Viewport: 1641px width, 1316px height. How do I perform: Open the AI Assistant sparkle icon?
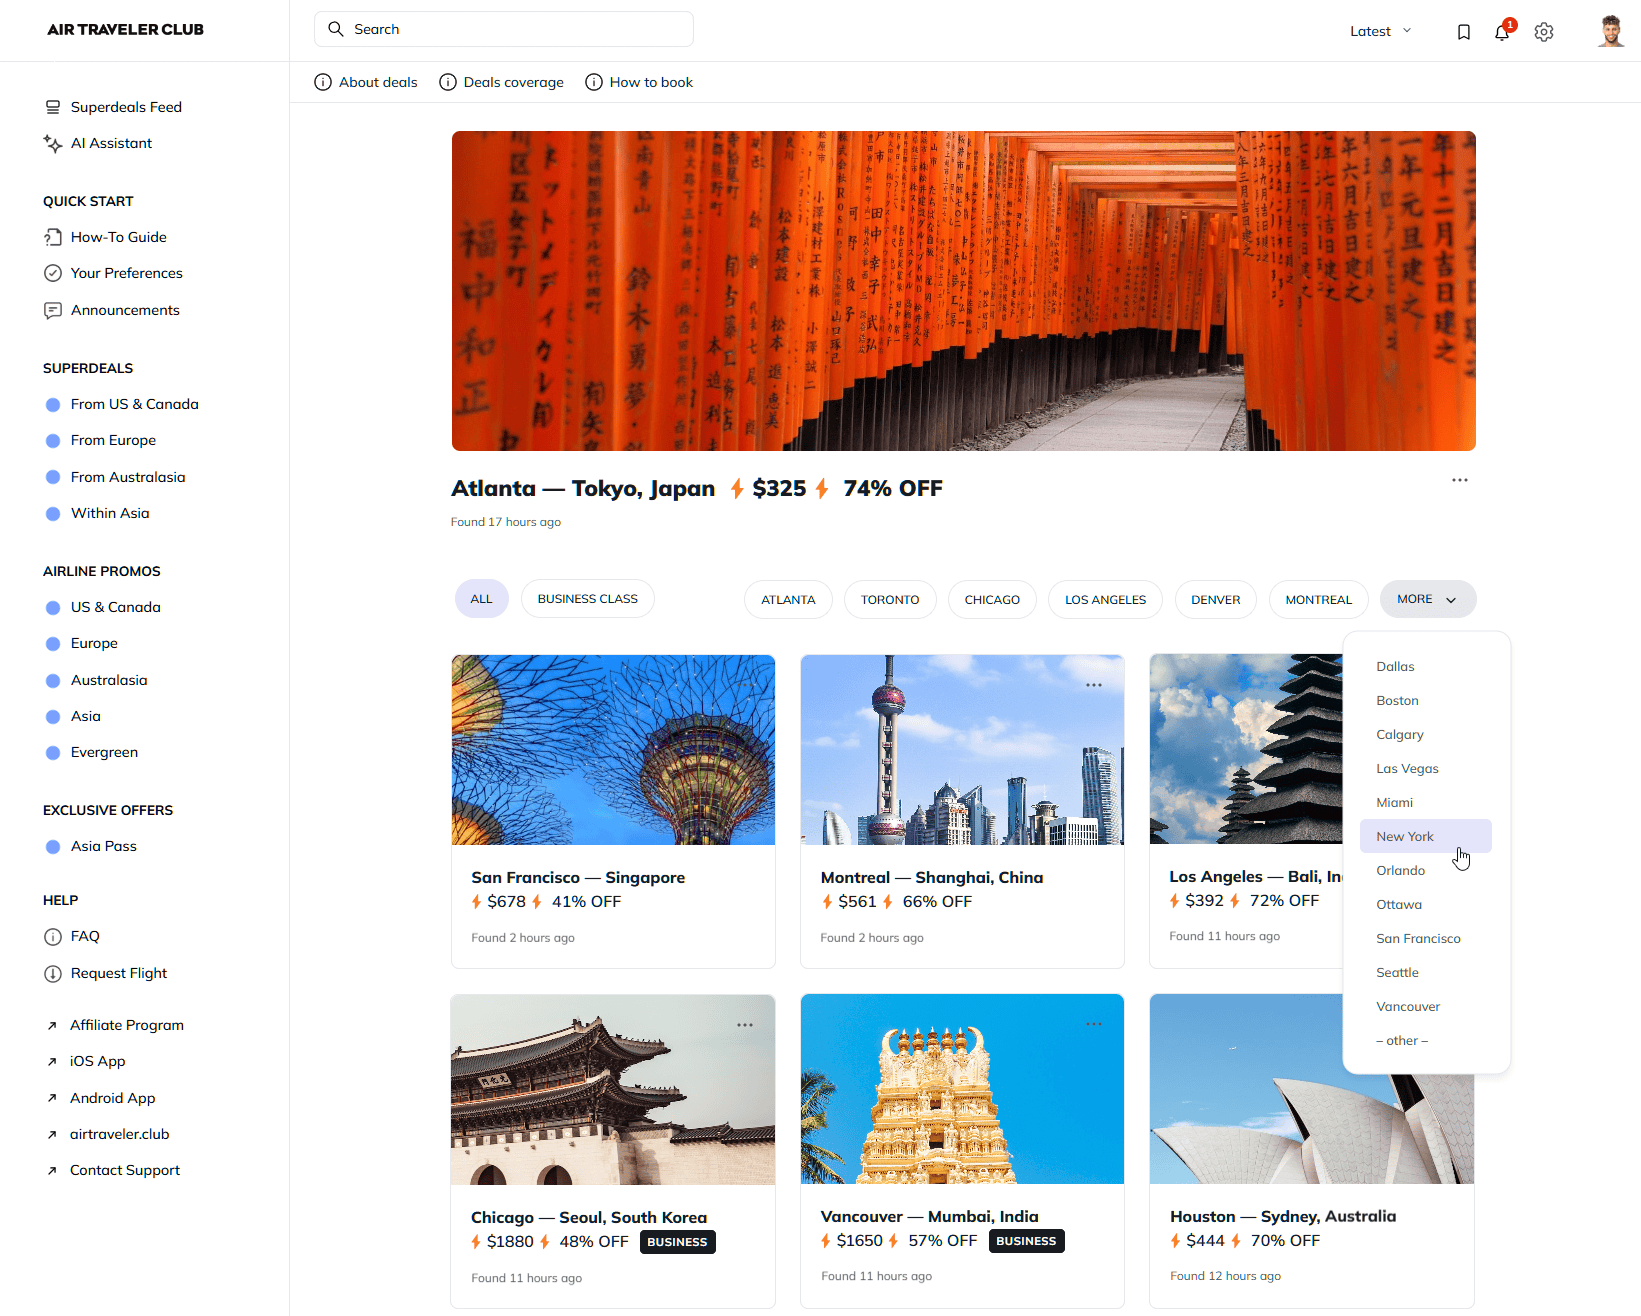(x=53, y=144)
